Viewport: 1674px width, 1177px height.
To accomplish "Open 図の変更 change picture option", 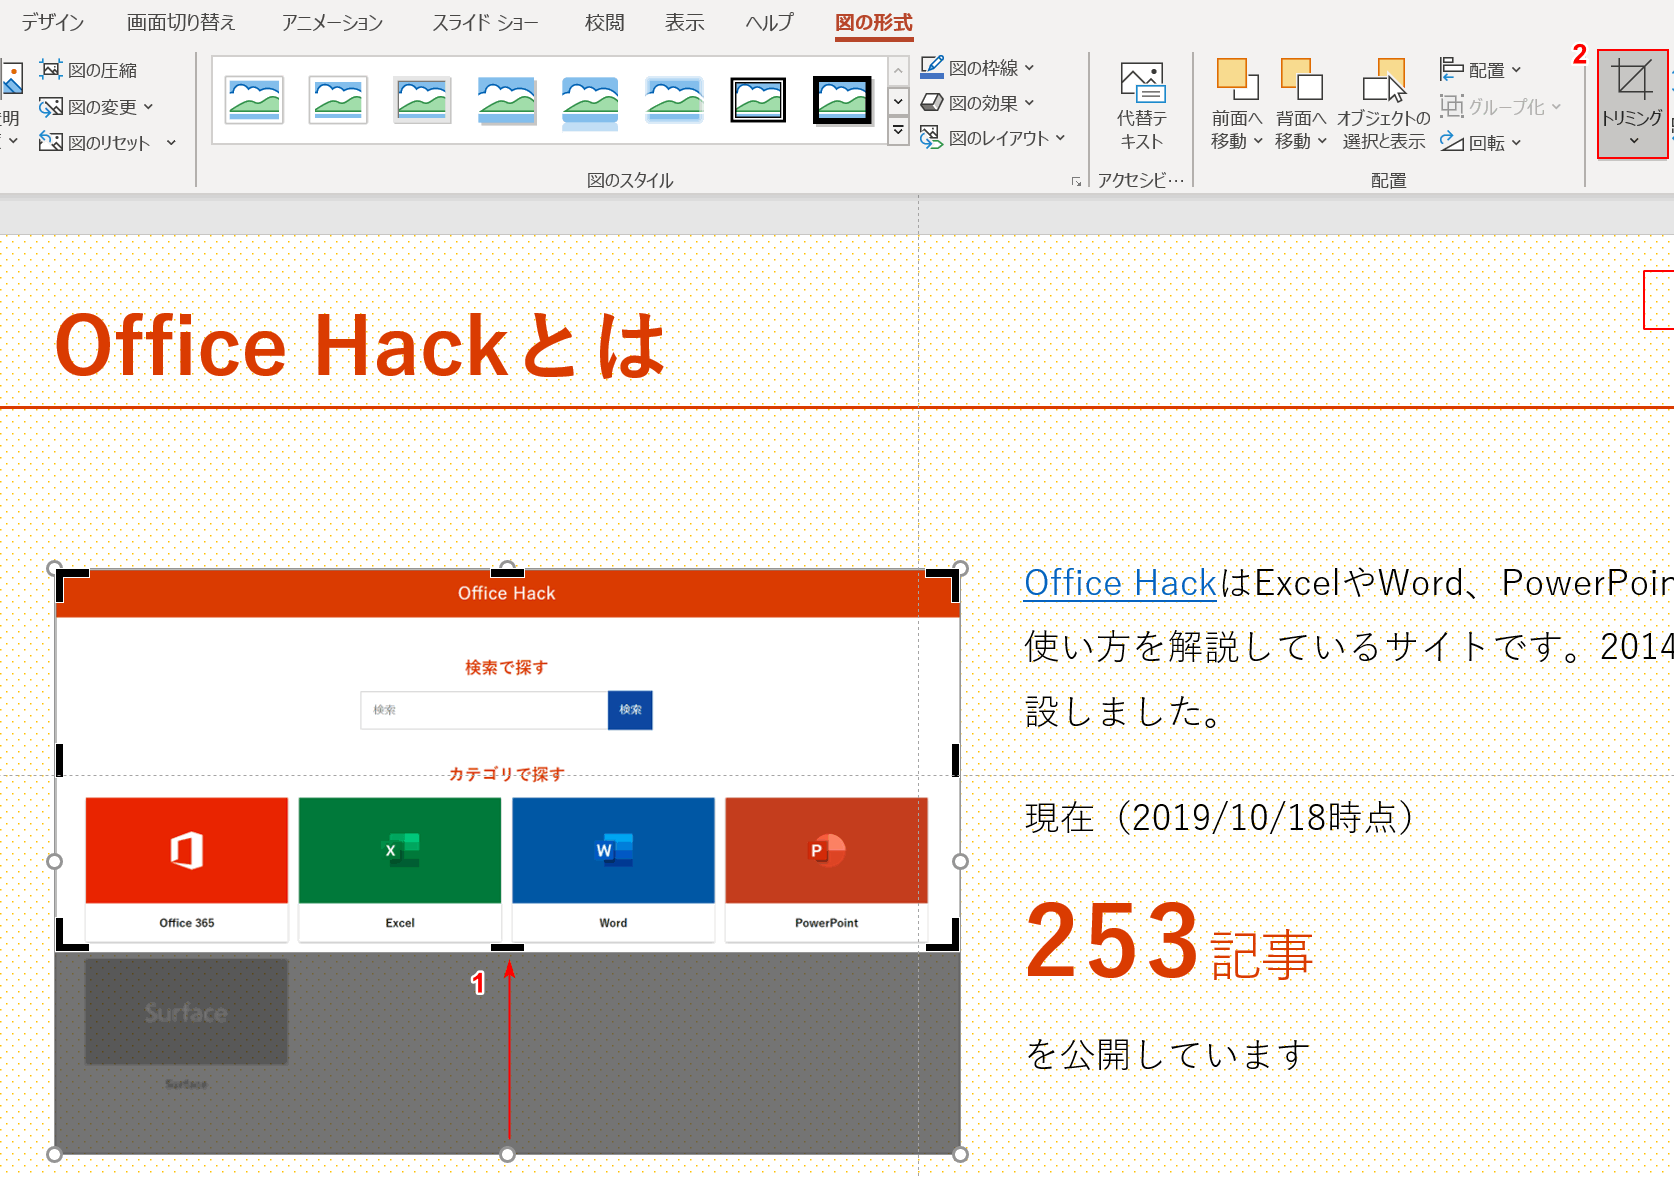I will click(96, 107).
